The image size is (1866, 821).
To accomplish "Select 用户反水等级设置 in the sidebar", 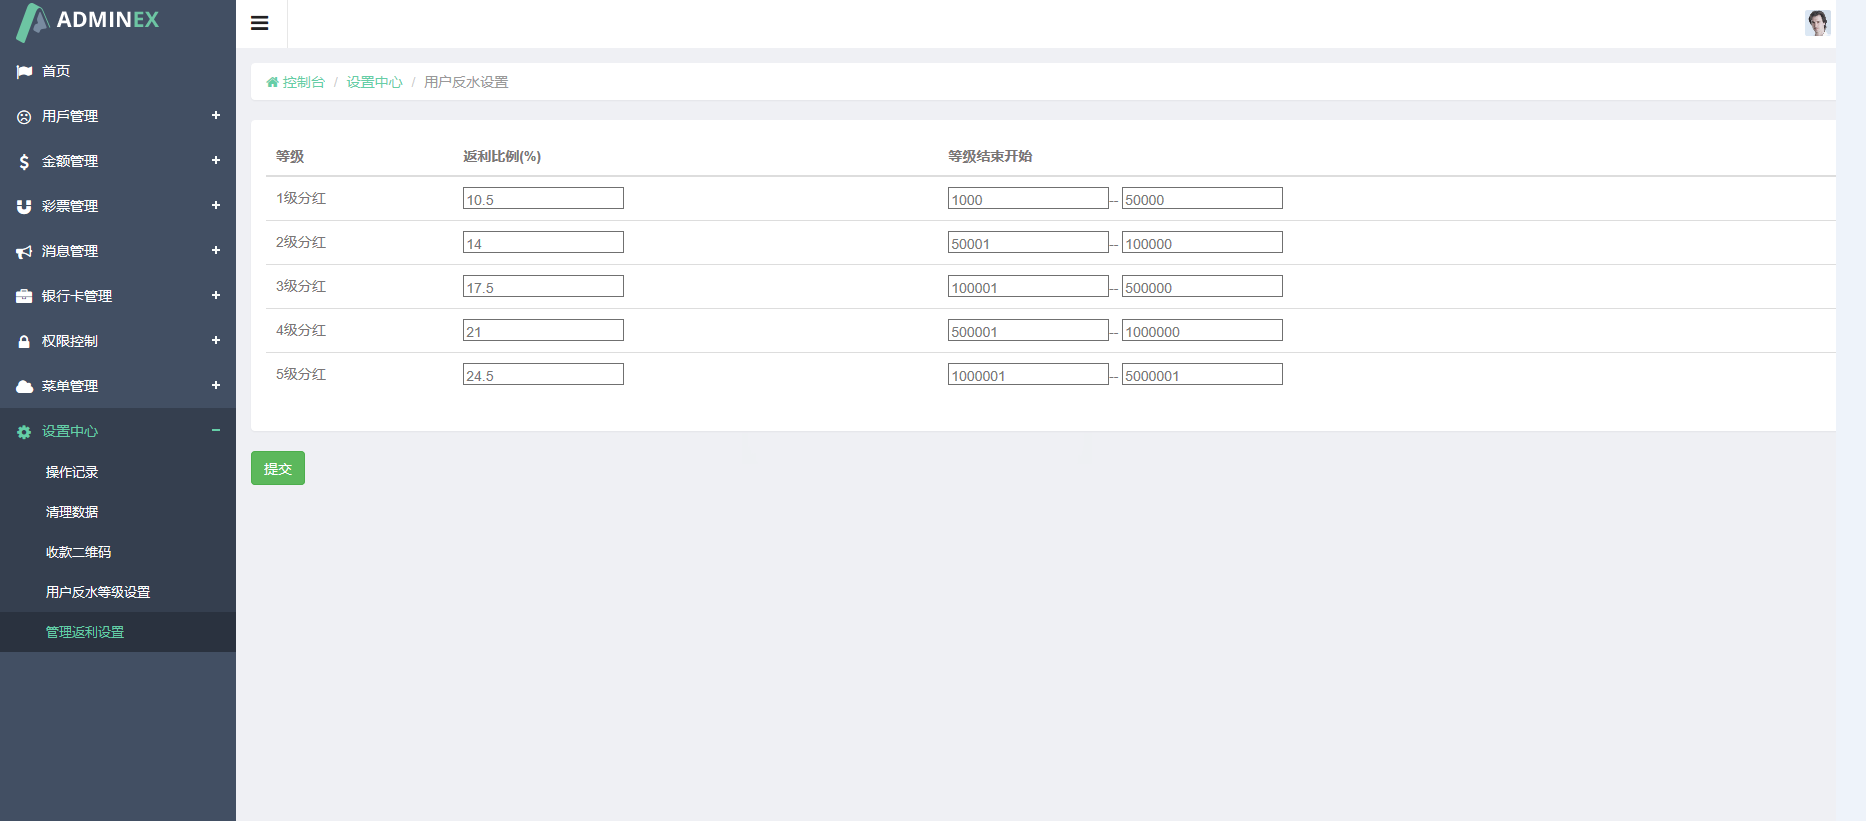I will point(98,592).
